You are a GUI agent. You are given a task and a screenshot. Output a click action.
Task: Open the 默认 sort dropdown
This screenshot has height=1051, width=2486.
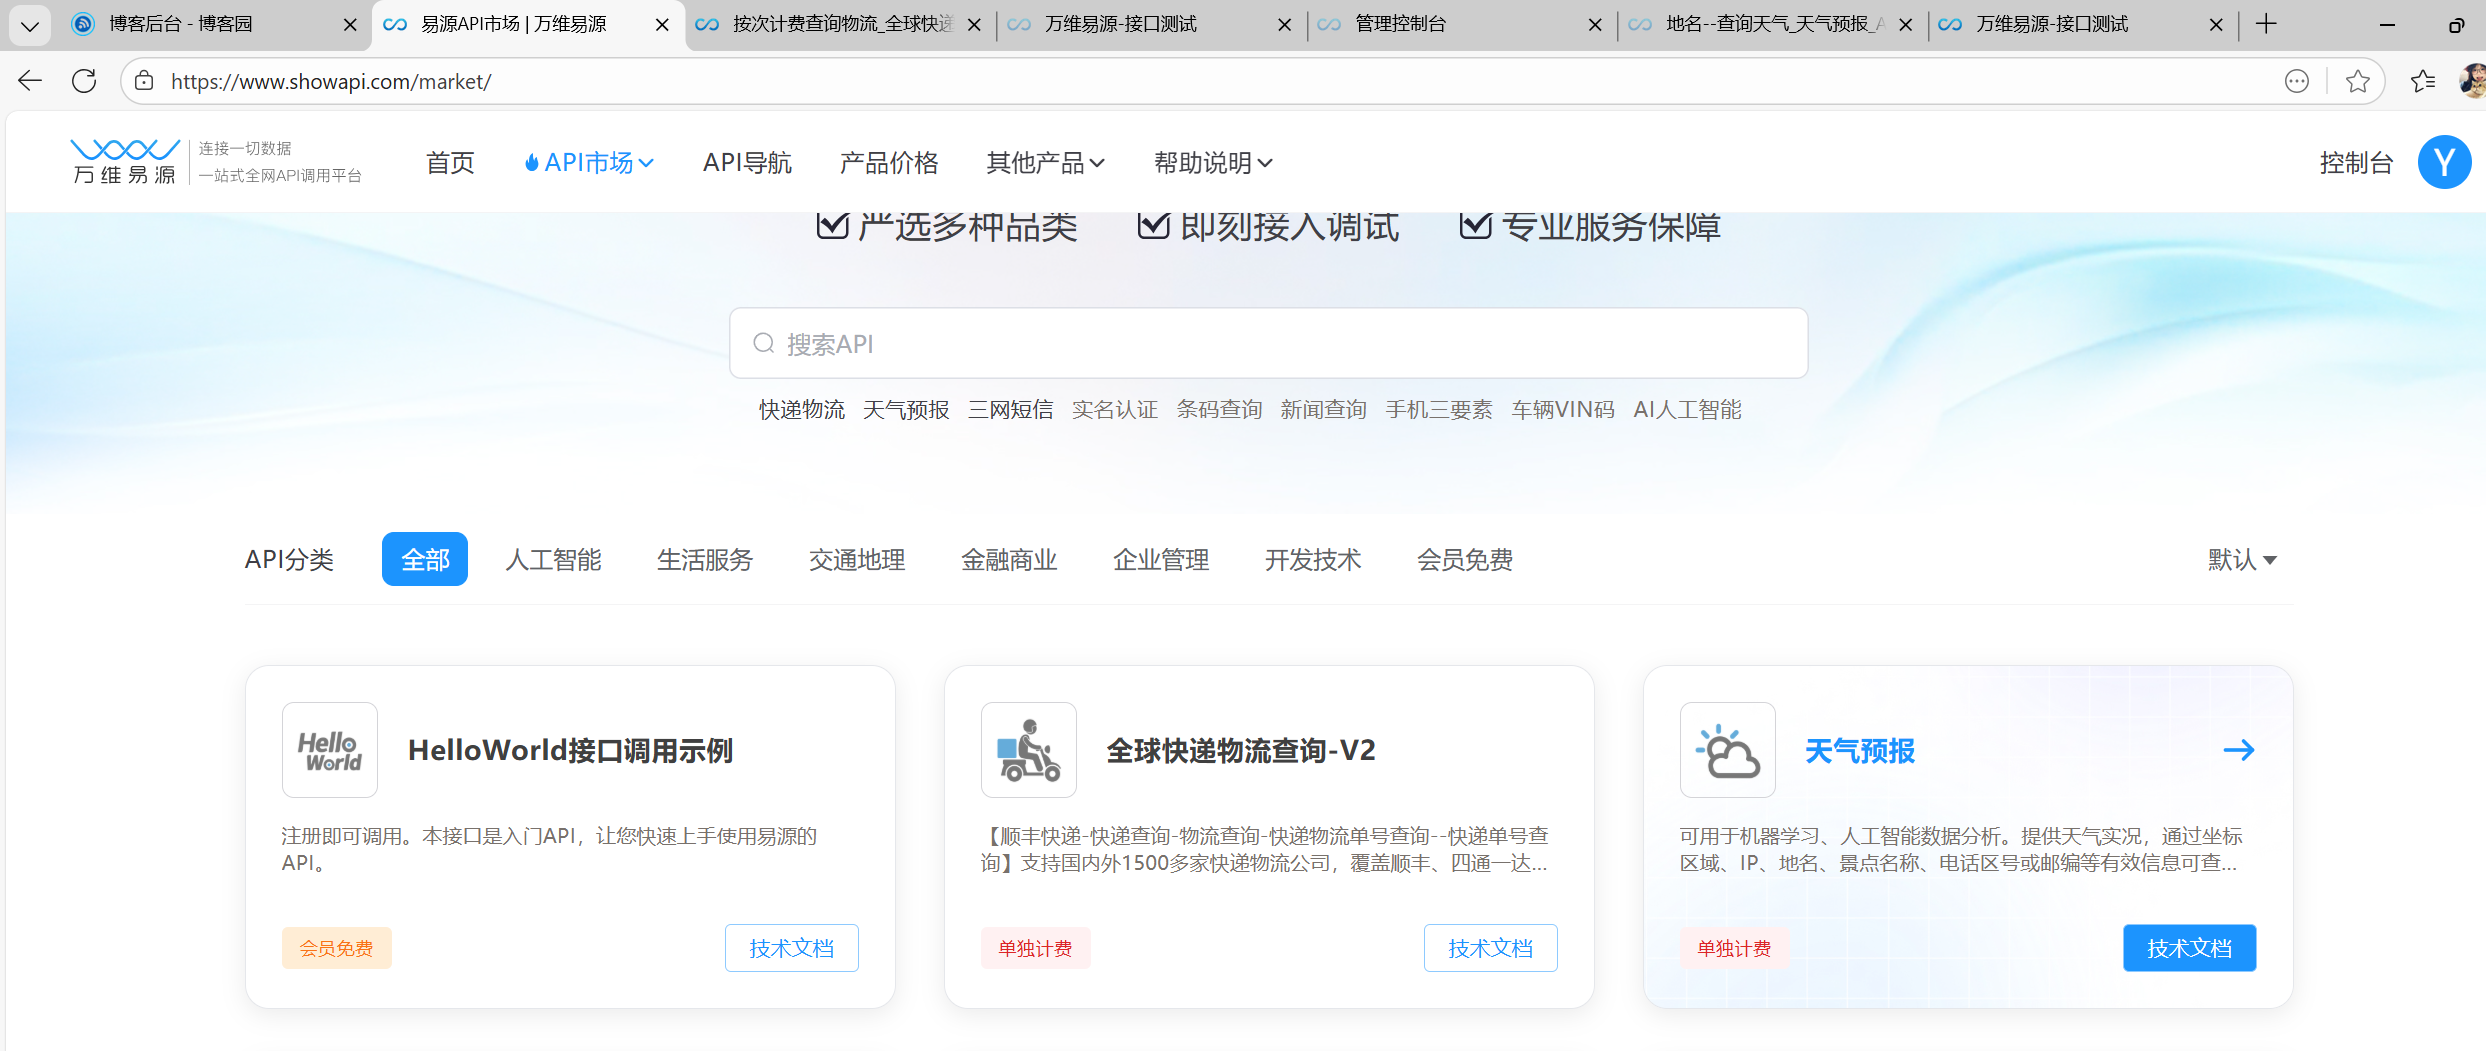click(2242, 559)
